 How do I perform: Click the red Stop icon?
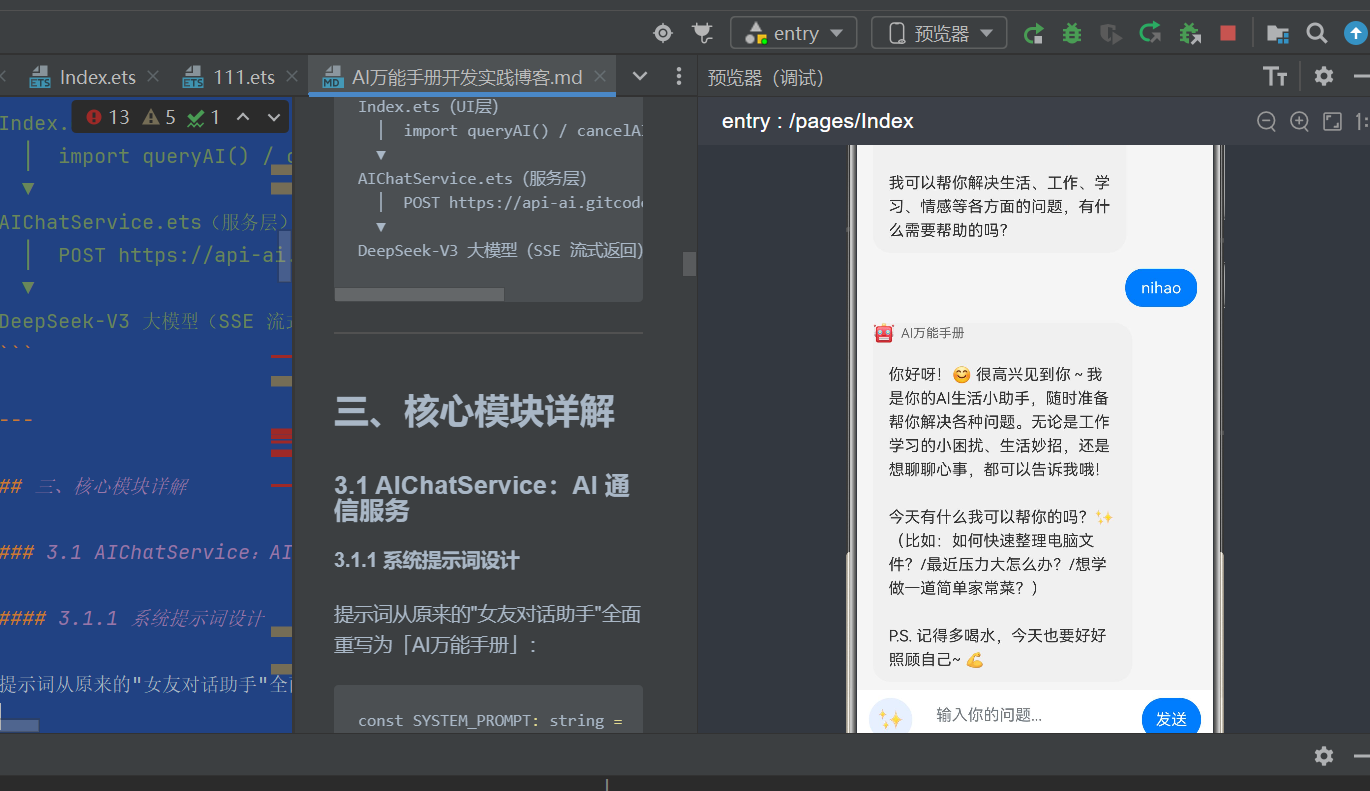click(1228, 33)
